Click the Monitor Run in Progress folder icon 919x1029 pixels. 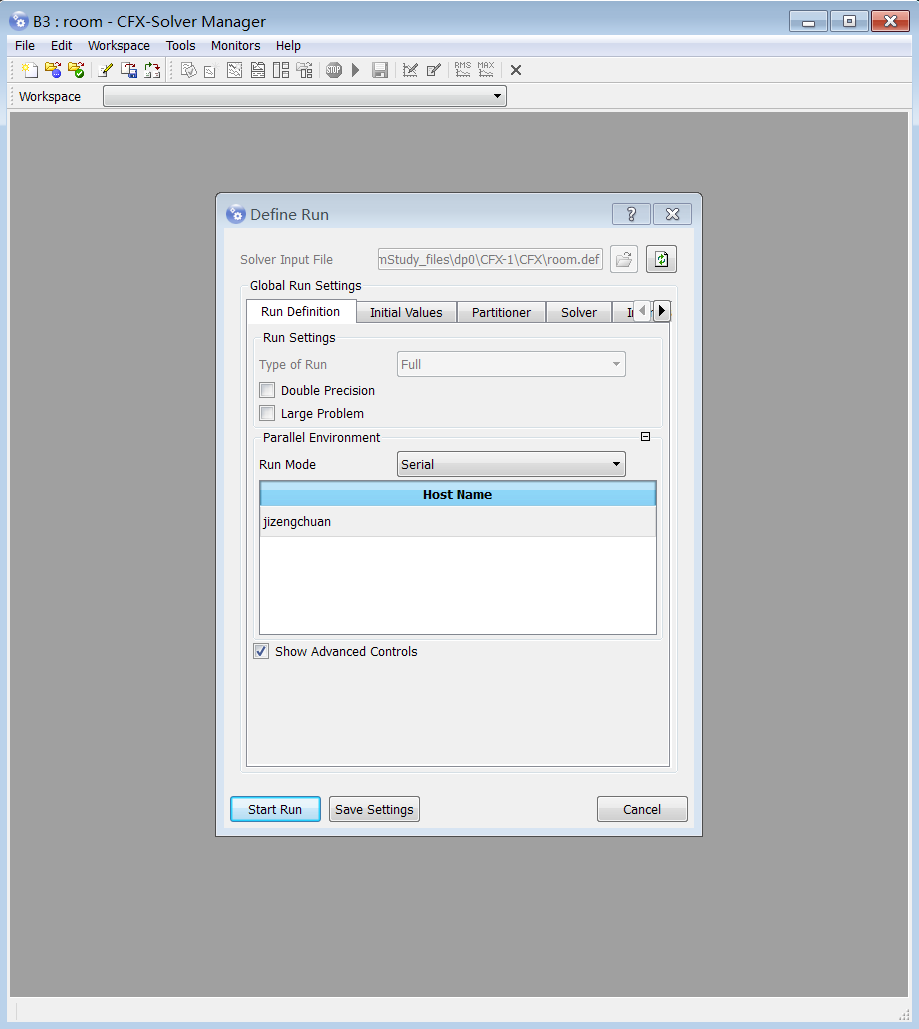point(53,70)
